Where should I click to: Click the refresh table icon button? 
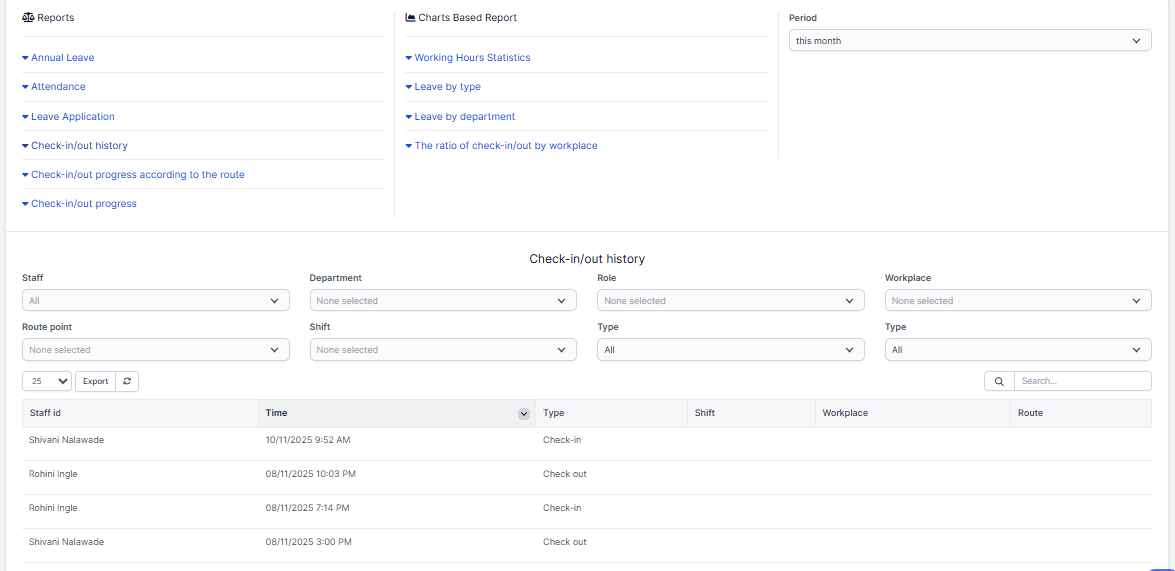[x=127, y=381]
